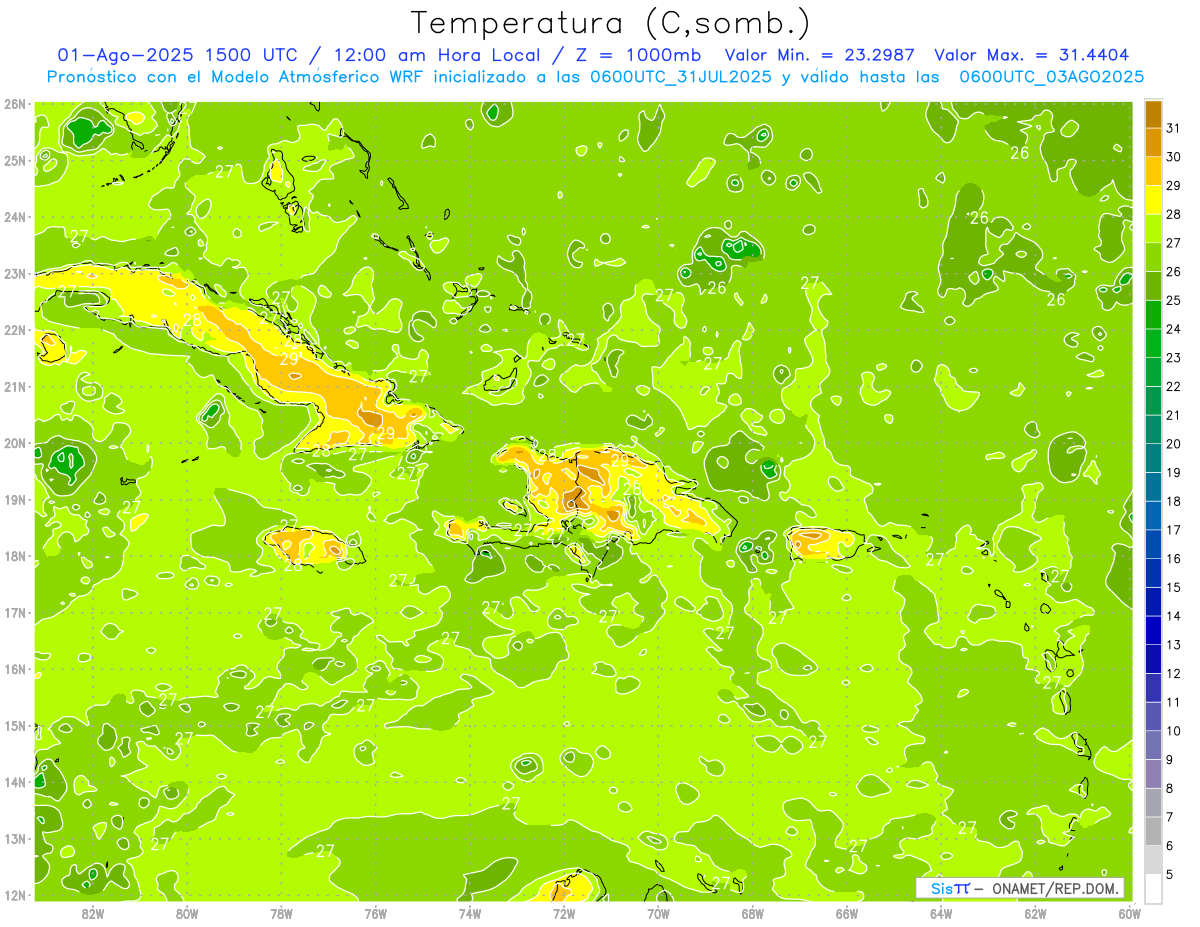The image size is (1200, 927).
Task: Click the 60W longitude axis label
Action: [1130, 913]
